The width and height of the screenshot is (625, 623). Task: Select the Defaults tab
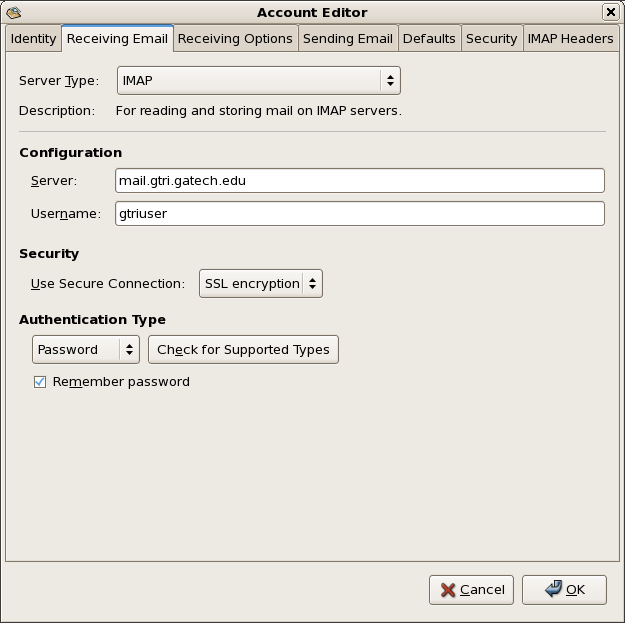point(429,39)
